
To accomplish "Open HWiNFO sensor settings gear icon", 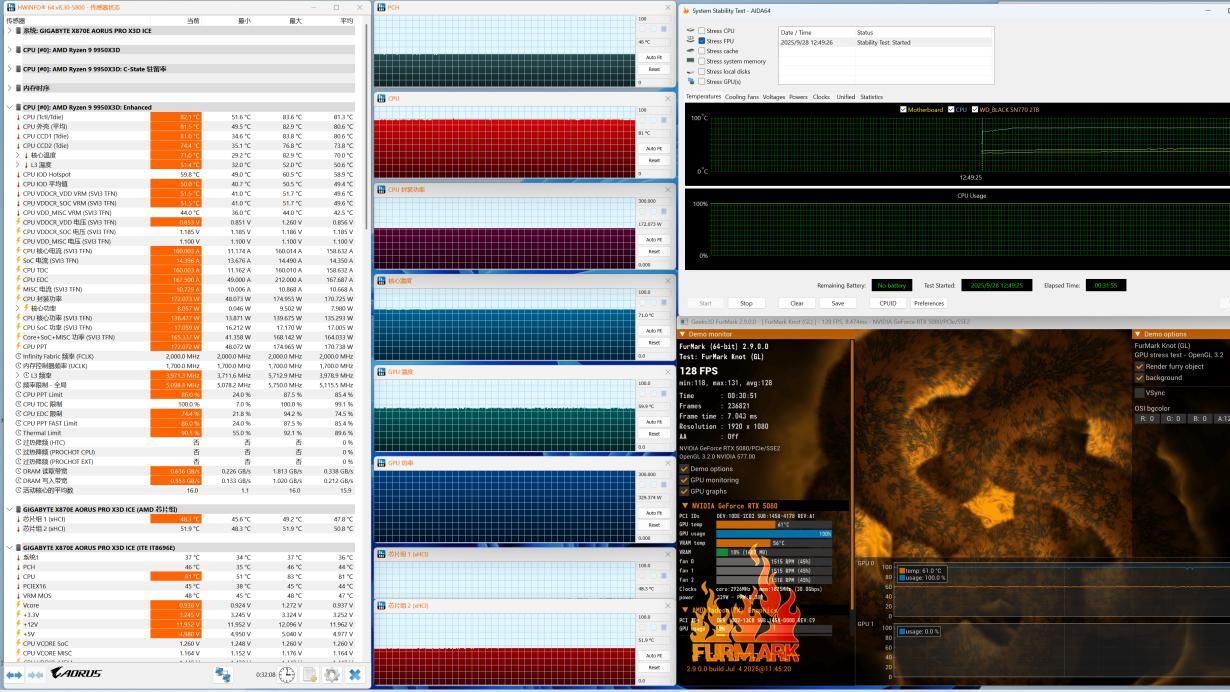I will pos(332,675).
